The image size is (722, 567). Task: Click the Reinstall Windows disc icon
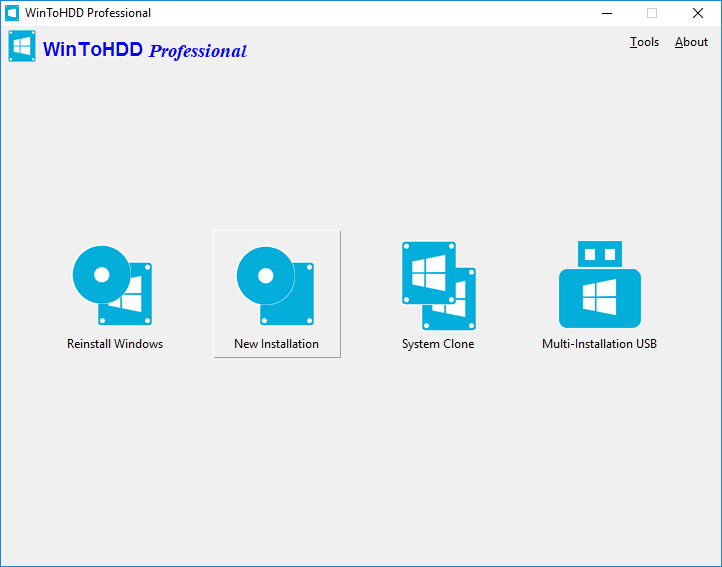point(112,285)
